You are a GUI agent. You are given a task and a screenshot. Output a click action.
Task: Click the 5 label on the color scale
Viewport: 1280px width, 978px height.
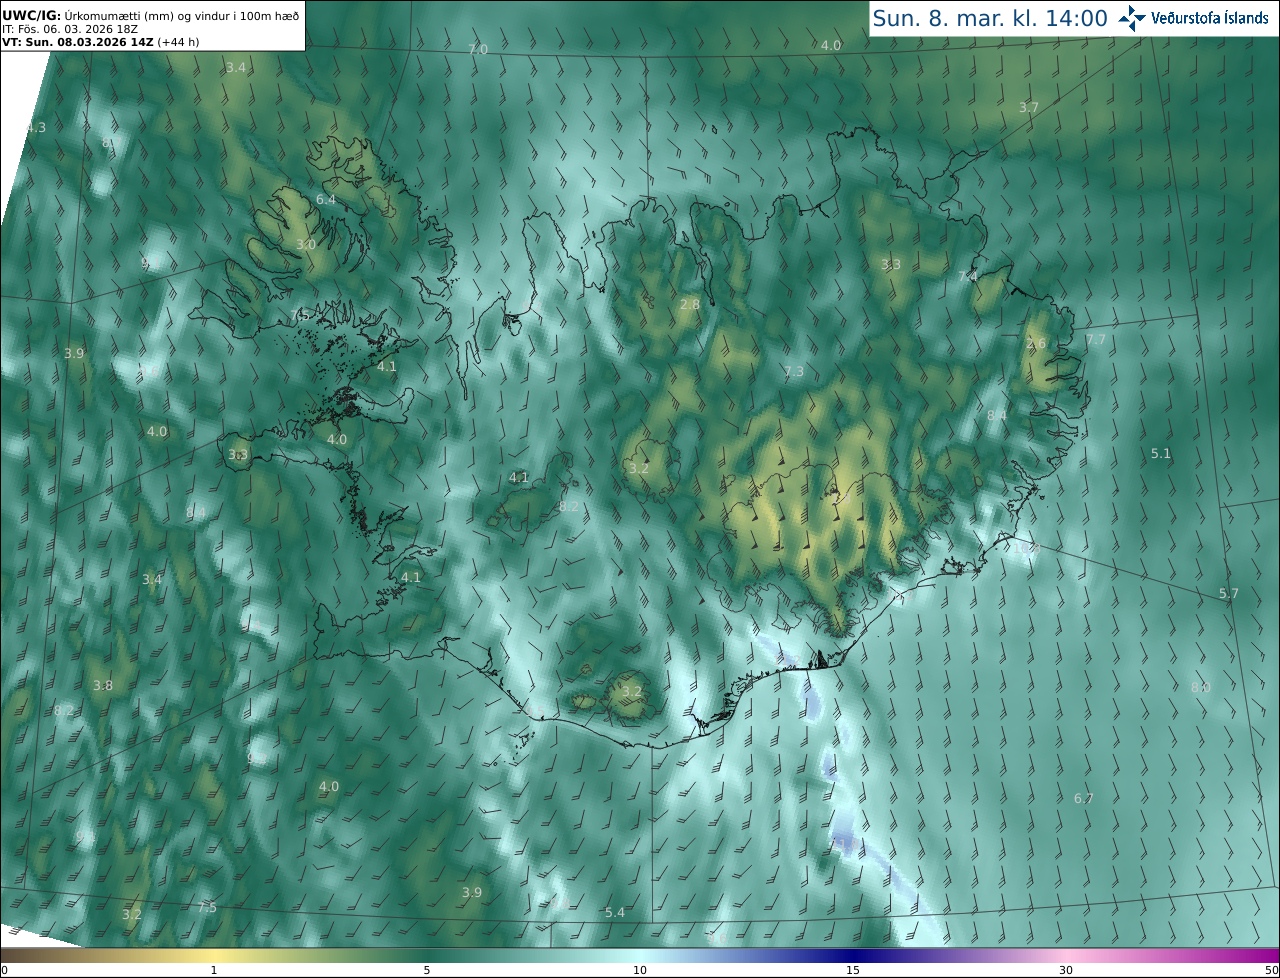click(427, 970)
